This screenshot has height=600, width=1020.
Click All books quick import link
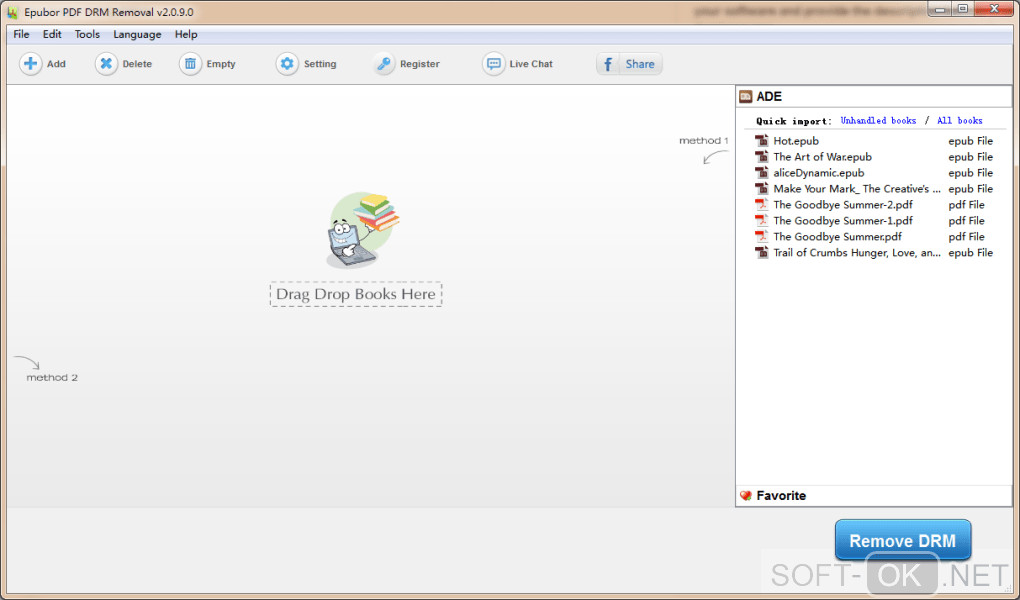(x=960, y=121)
